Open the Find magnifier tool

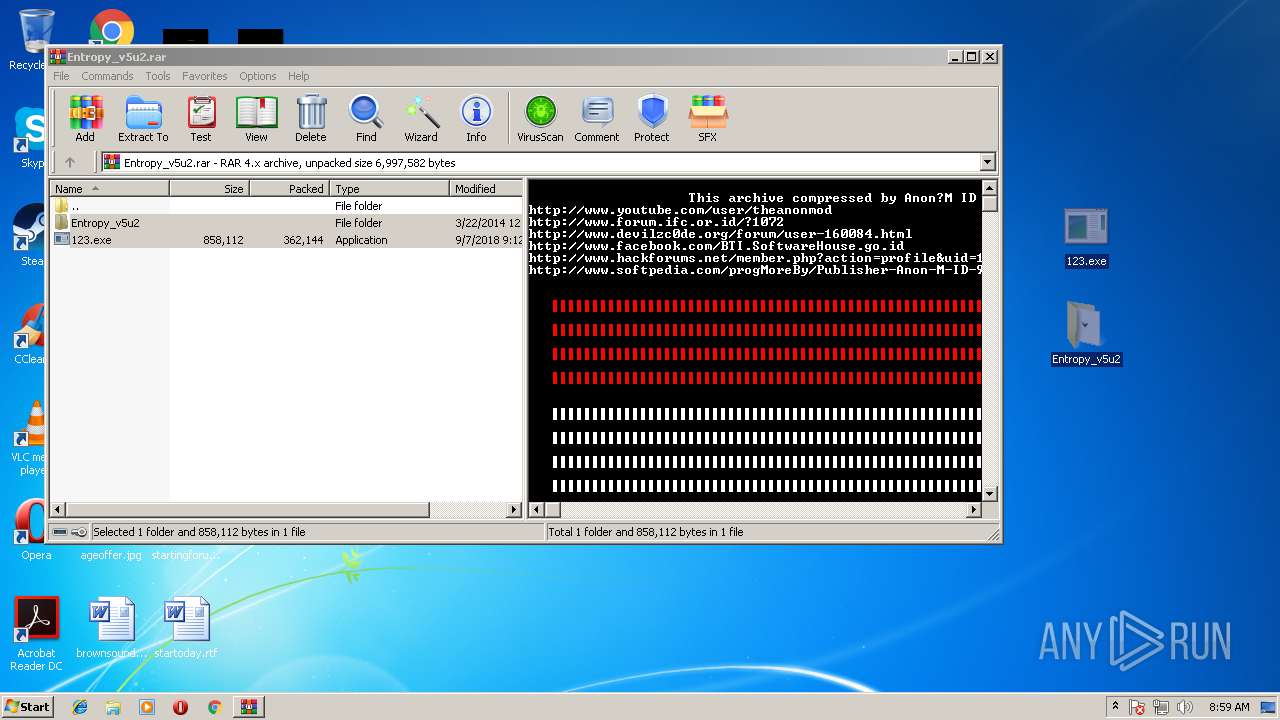pos(366,119)
